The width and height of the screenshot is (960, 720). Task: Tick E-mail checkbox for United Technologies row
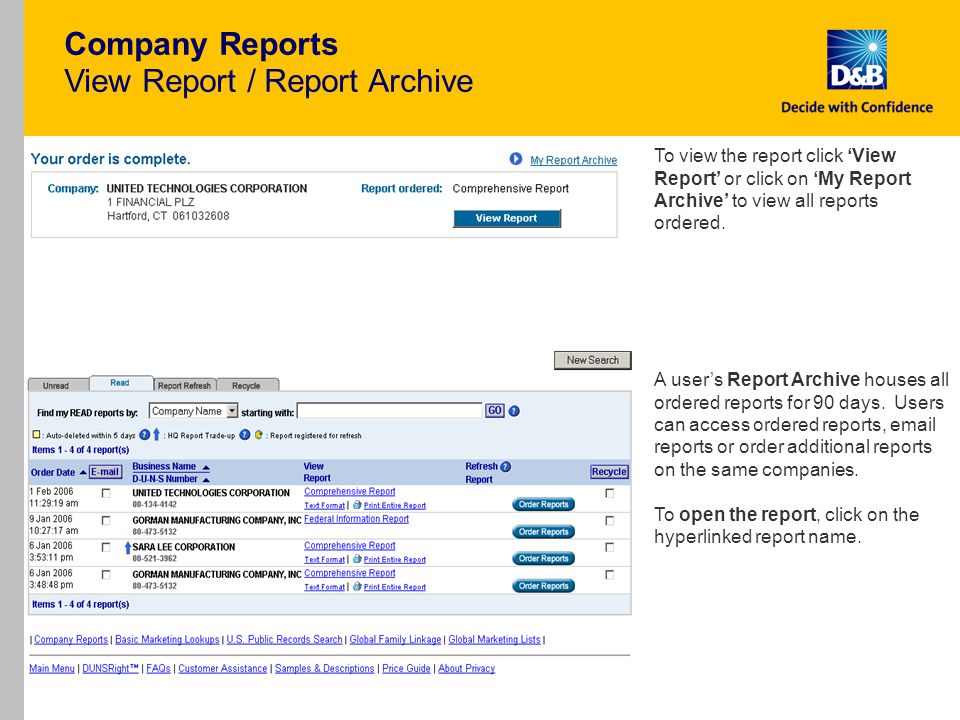(106, 493)
